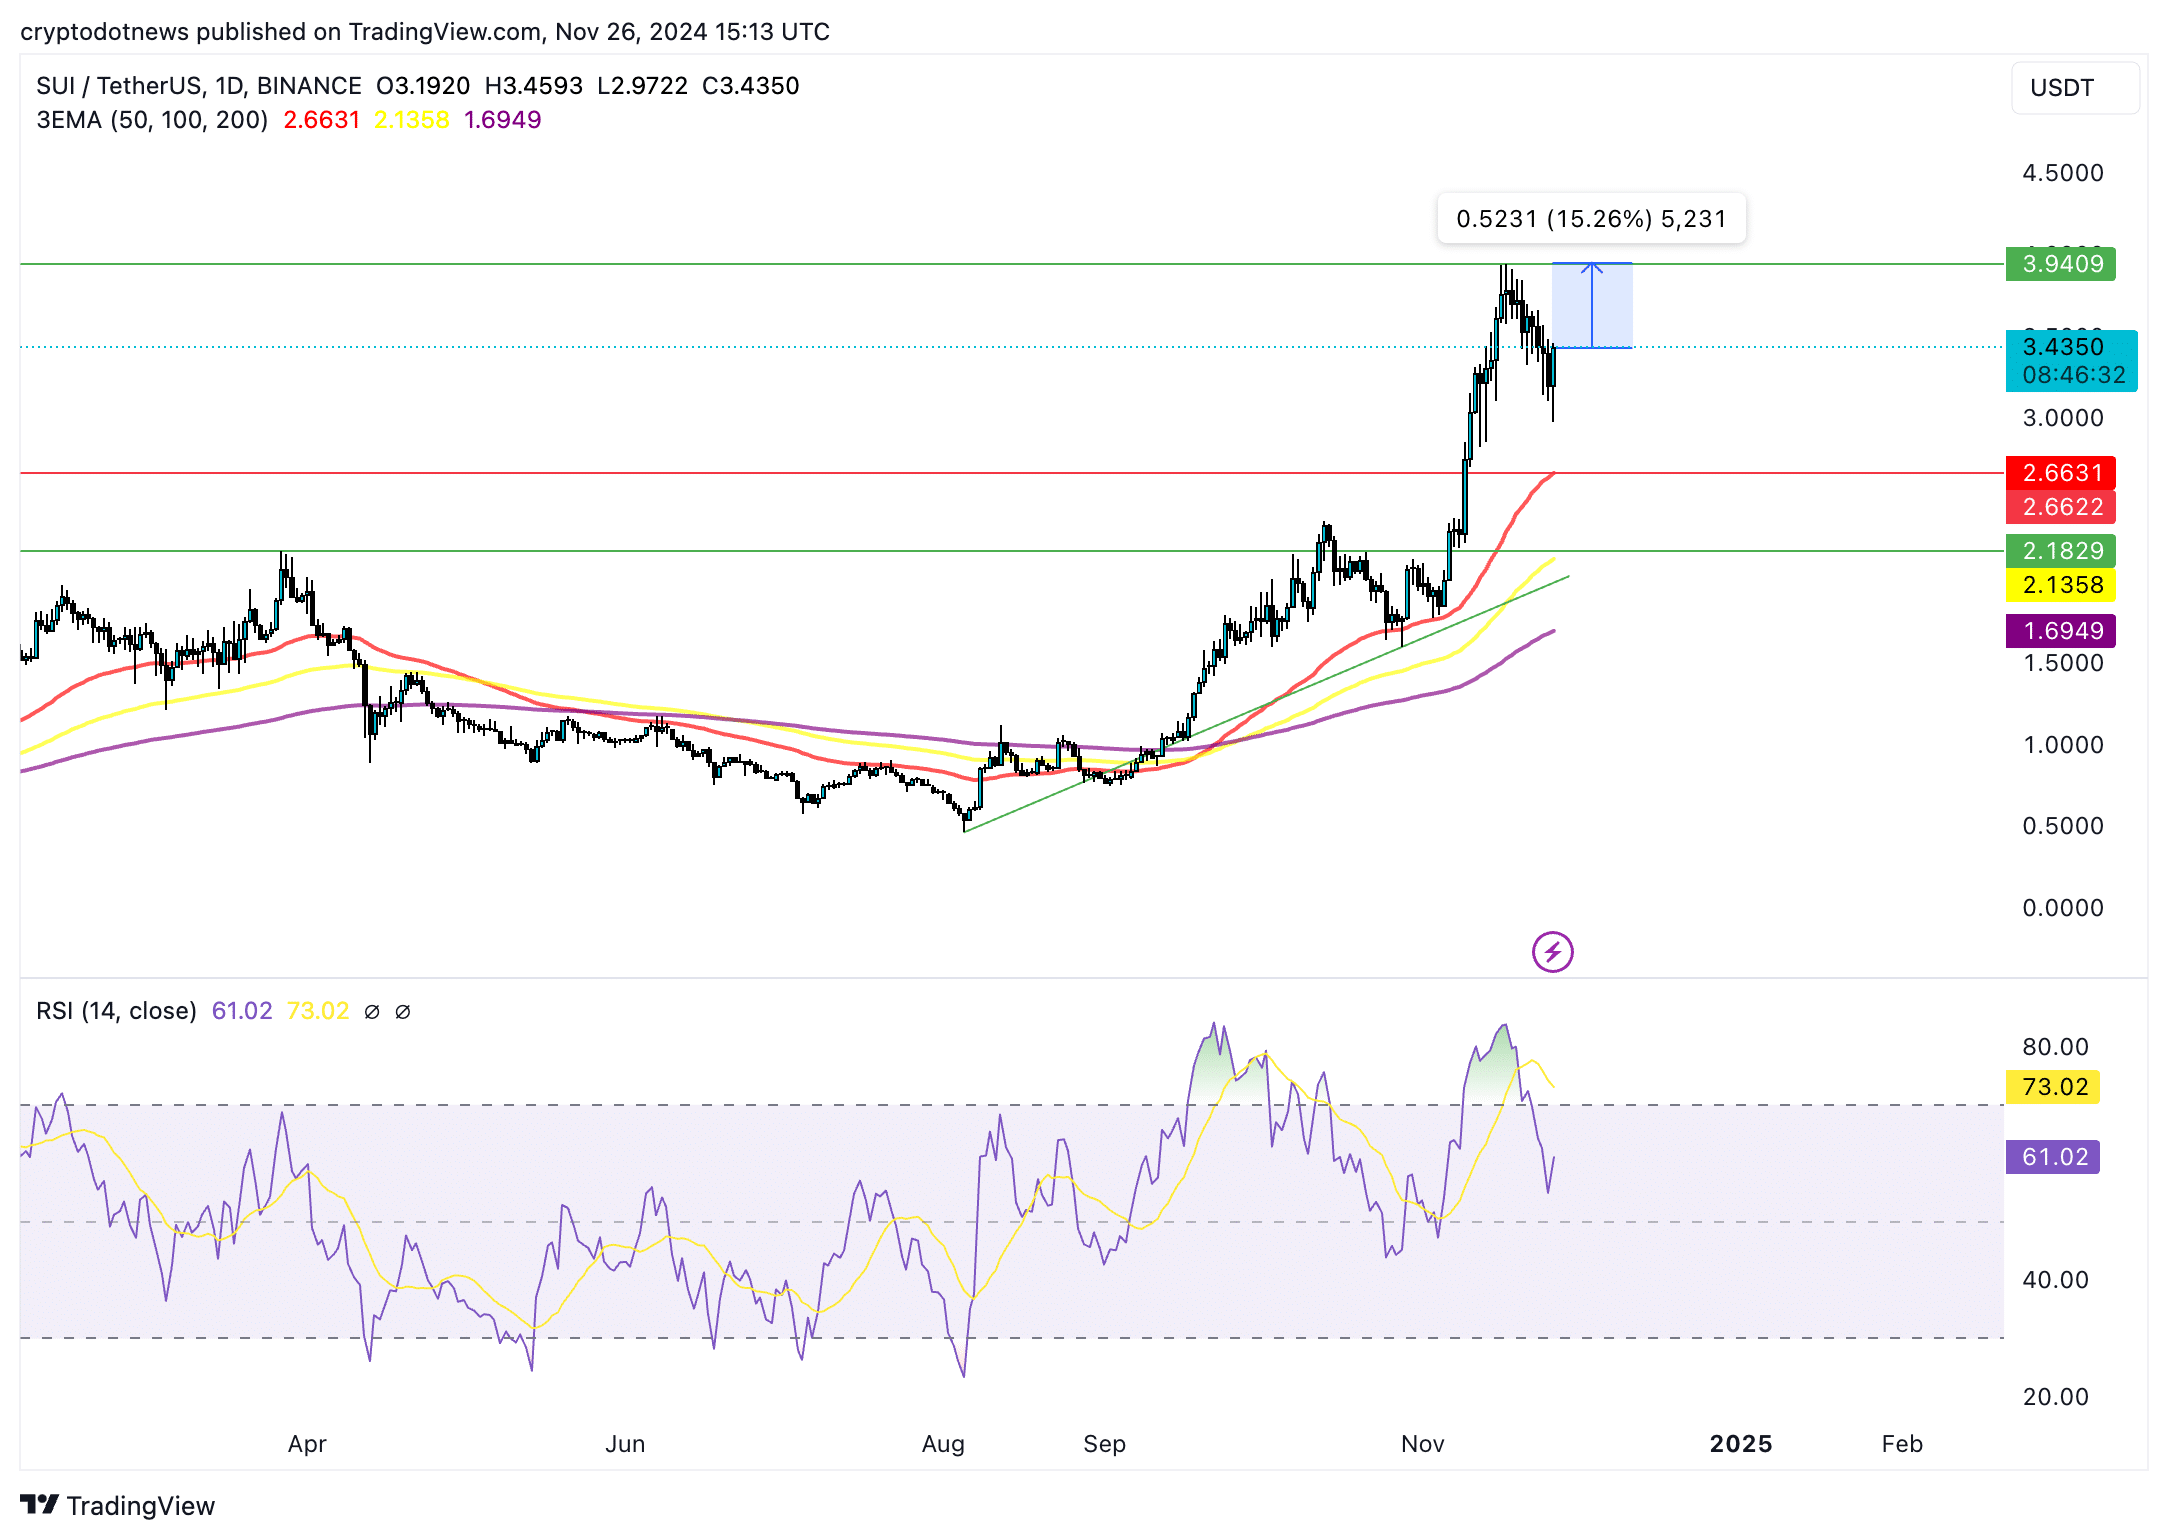Image resolution: width=2168 pixels, height=1540 pixels.
Task: Click the 0.0000 price axis label
Action: (2062, 908)
